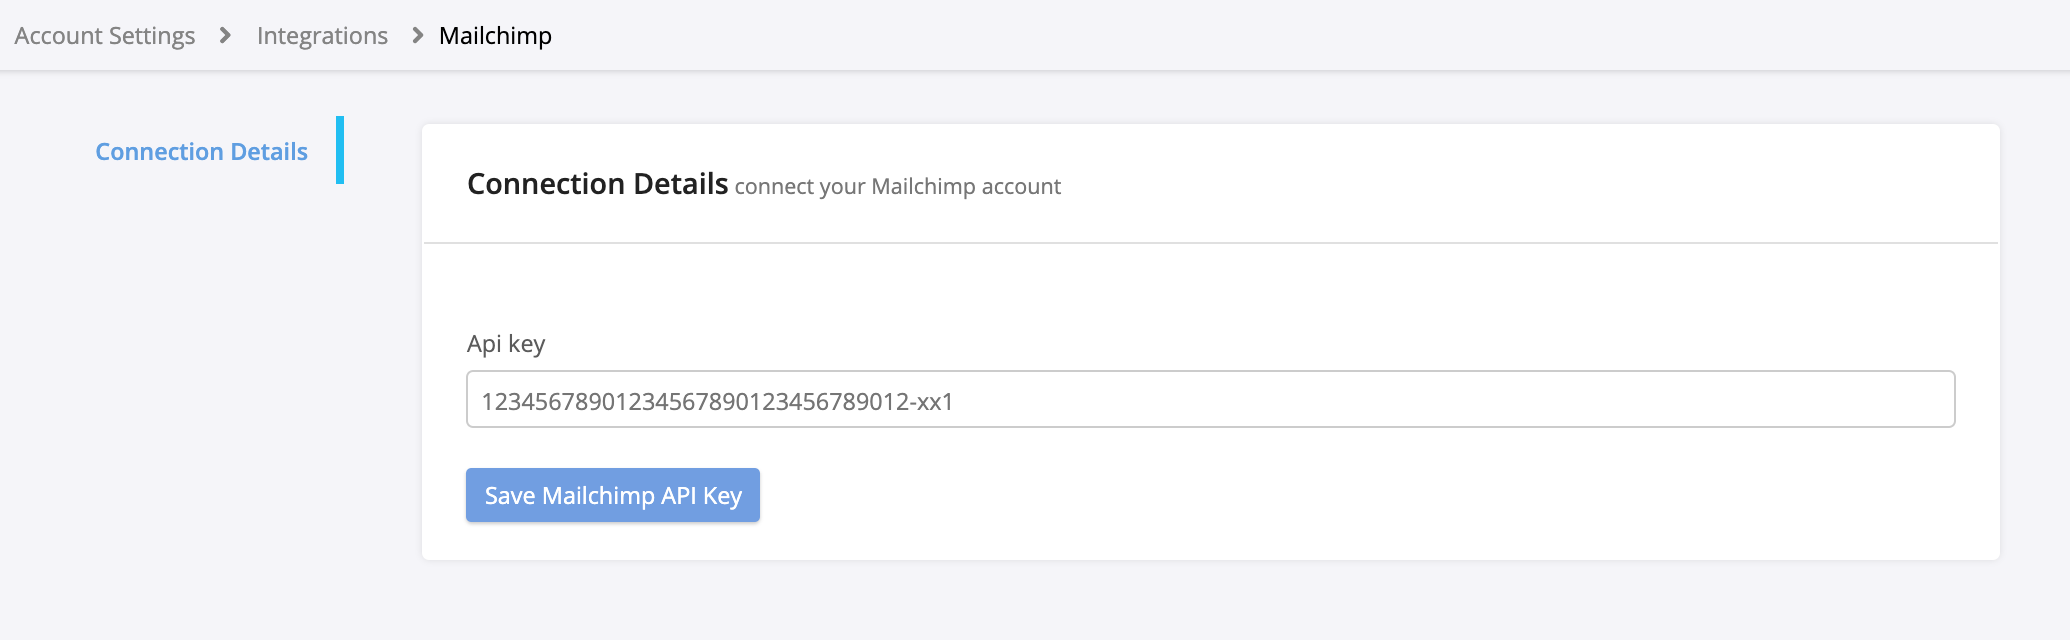
Task: Click the '1234567890' digits in Api key
Action: [x=548, y=401]
